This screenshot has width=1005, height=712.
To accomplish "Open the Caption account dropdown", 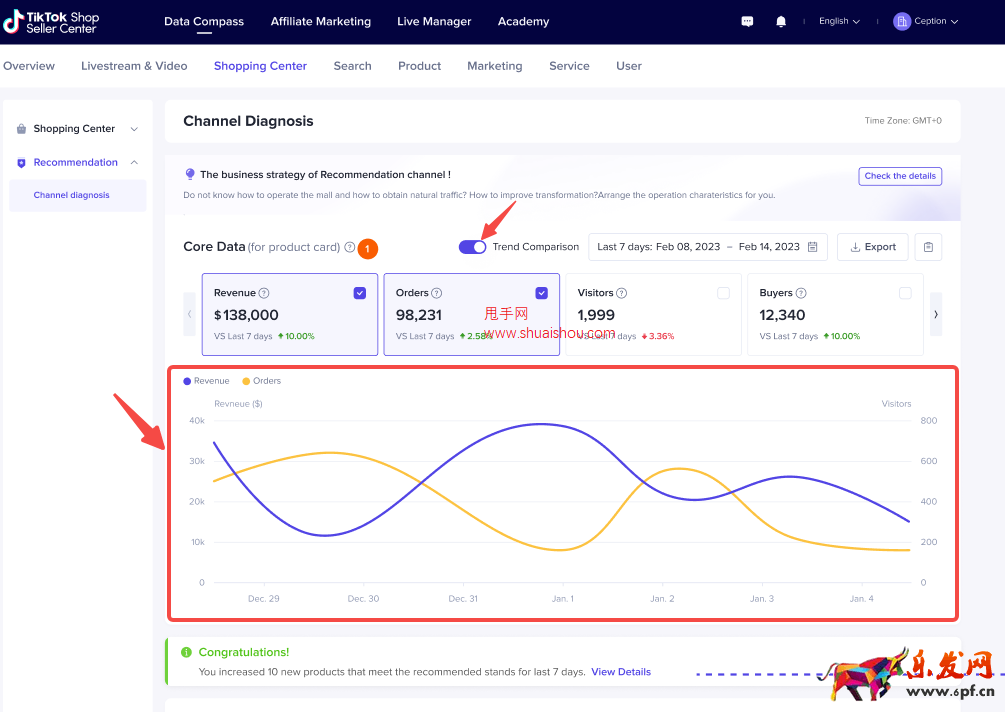I will [936, 21].
